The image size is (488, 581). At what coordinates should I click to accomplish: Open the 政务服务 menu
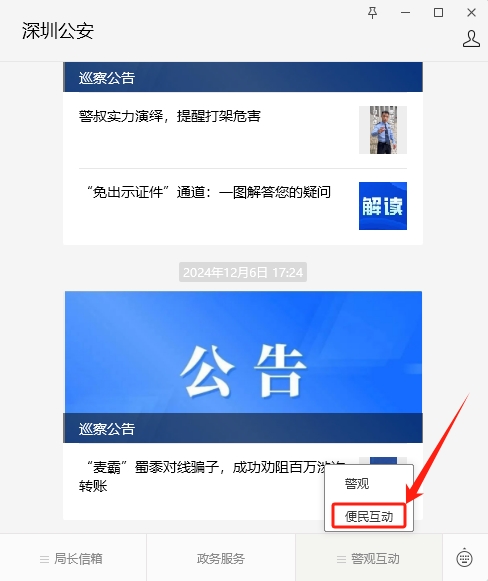point(221,558)
